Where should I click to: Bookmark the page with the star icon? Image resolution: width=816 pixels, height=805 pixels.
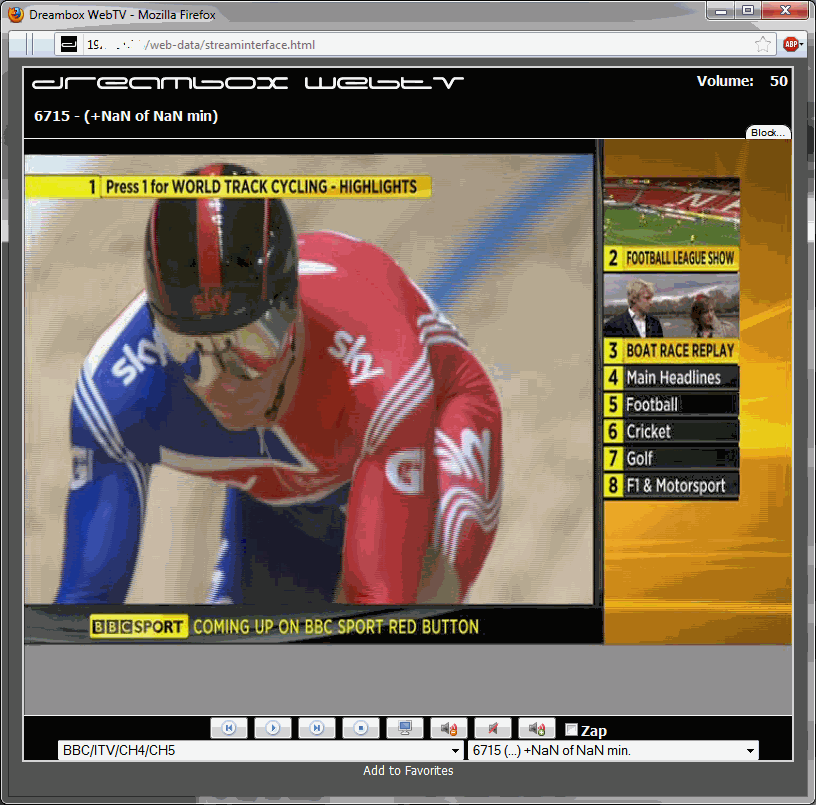(763, 45)
